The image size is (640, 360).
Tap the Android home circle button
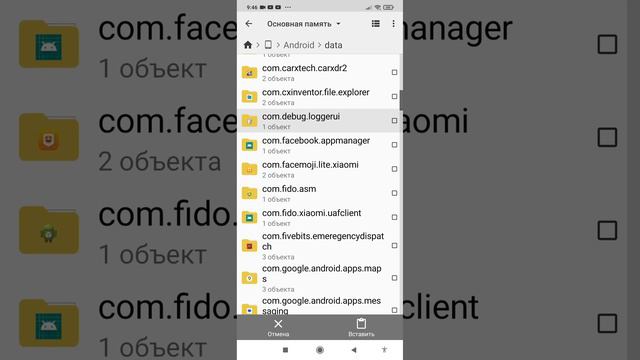320,350
